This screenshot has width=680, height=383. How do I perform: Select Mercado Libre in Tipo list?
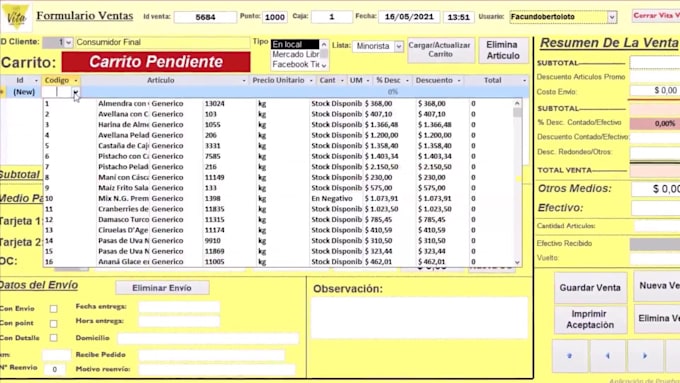295,54
